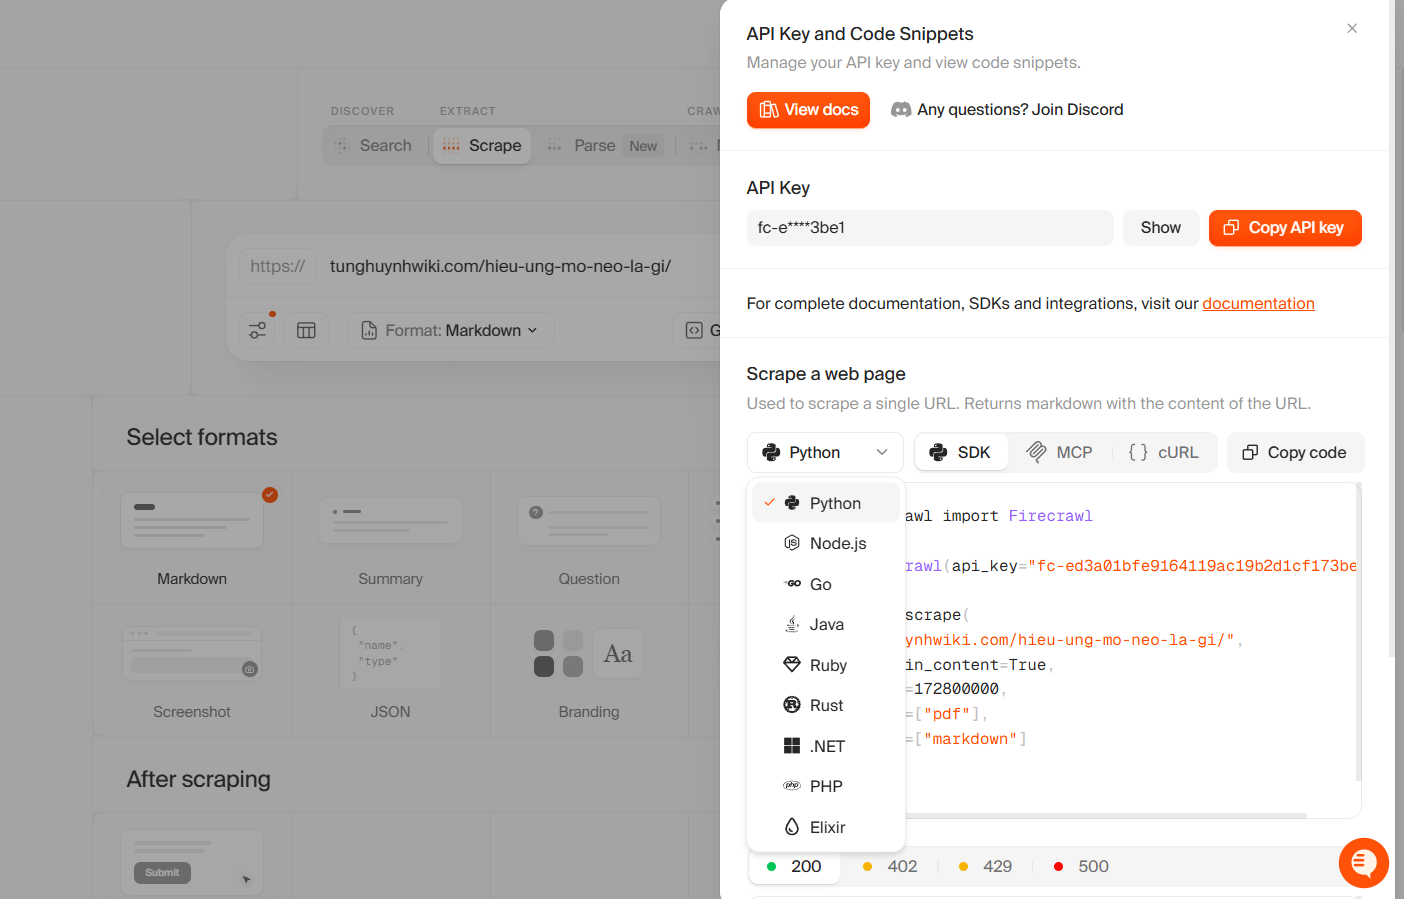Viewport: 1404px width, 899px height.
Task: Choose Java from the language list
Action: click(826, 624)
